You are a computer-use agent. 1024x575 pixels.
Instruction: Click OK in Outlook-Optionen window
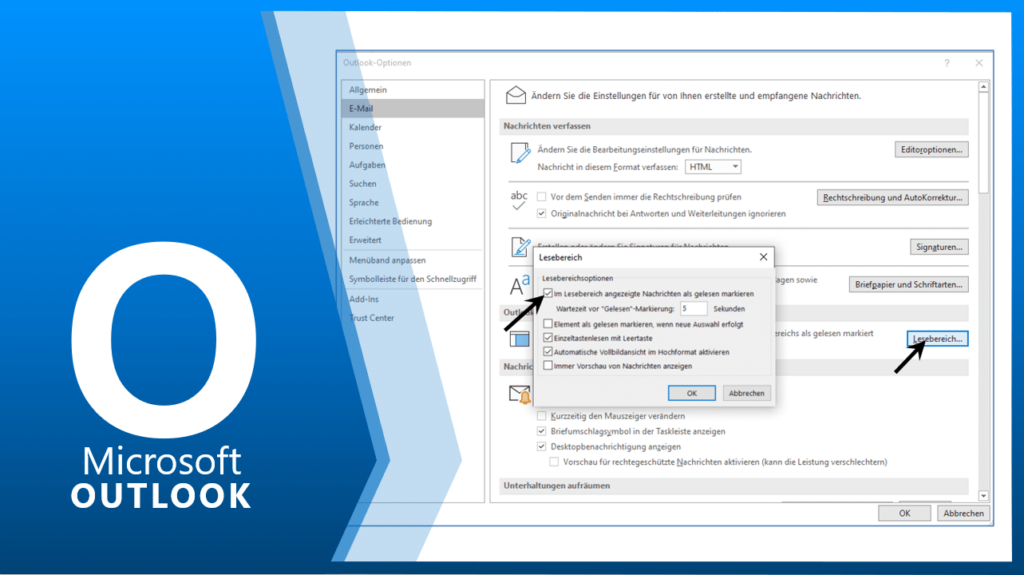click(904, 514)
